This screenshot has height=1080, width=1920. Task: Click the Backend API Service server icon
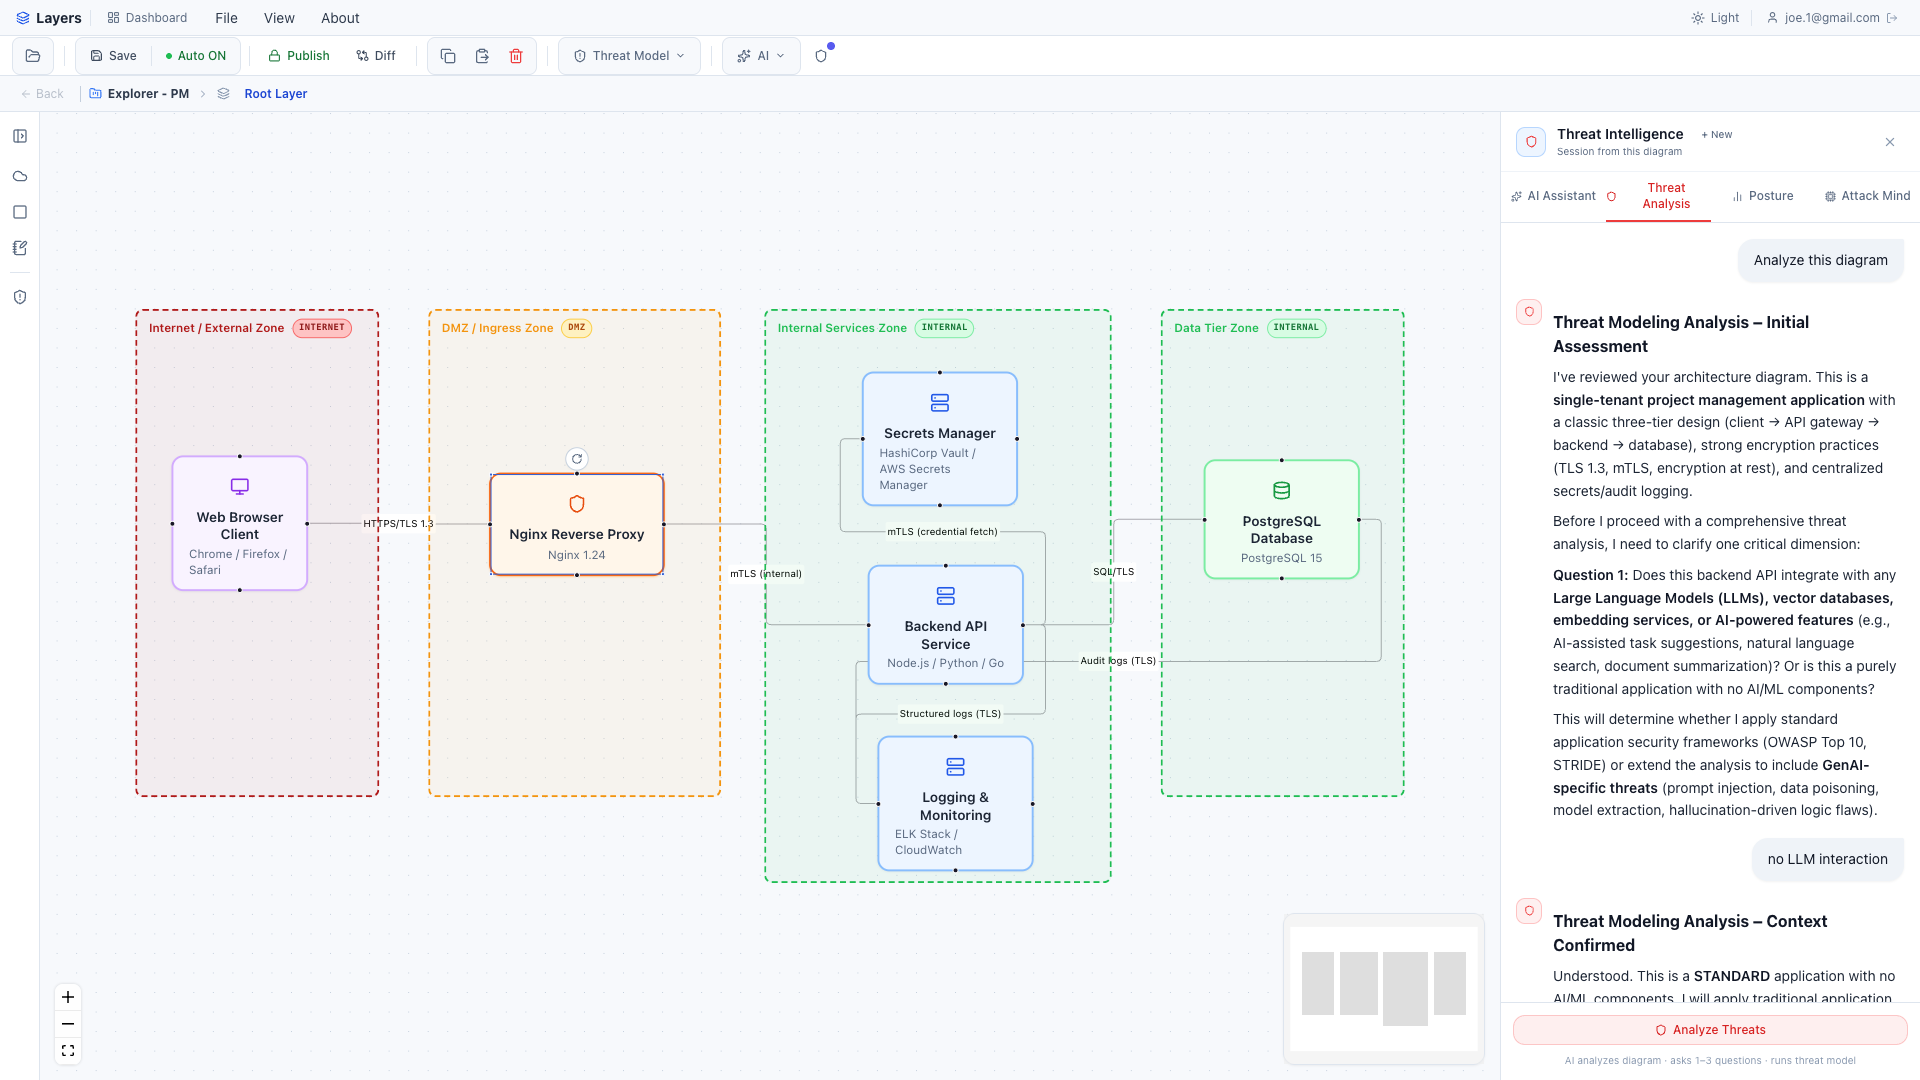[946, 596]
